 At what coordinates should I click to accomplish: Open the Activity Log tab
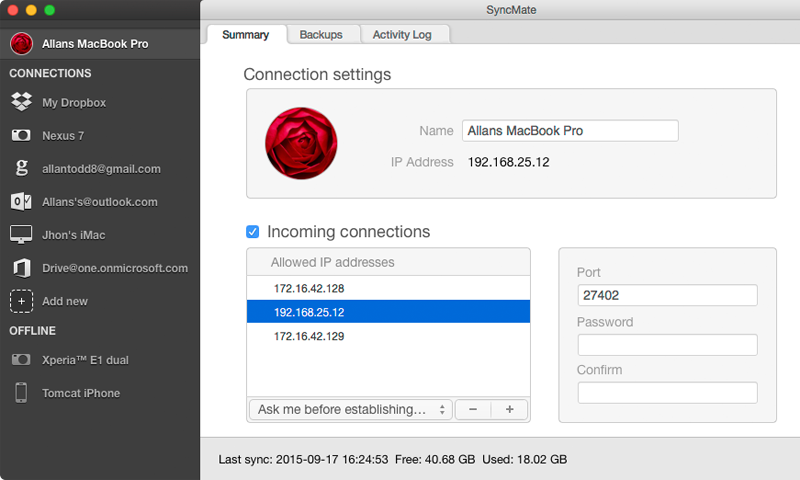[402, 34]
